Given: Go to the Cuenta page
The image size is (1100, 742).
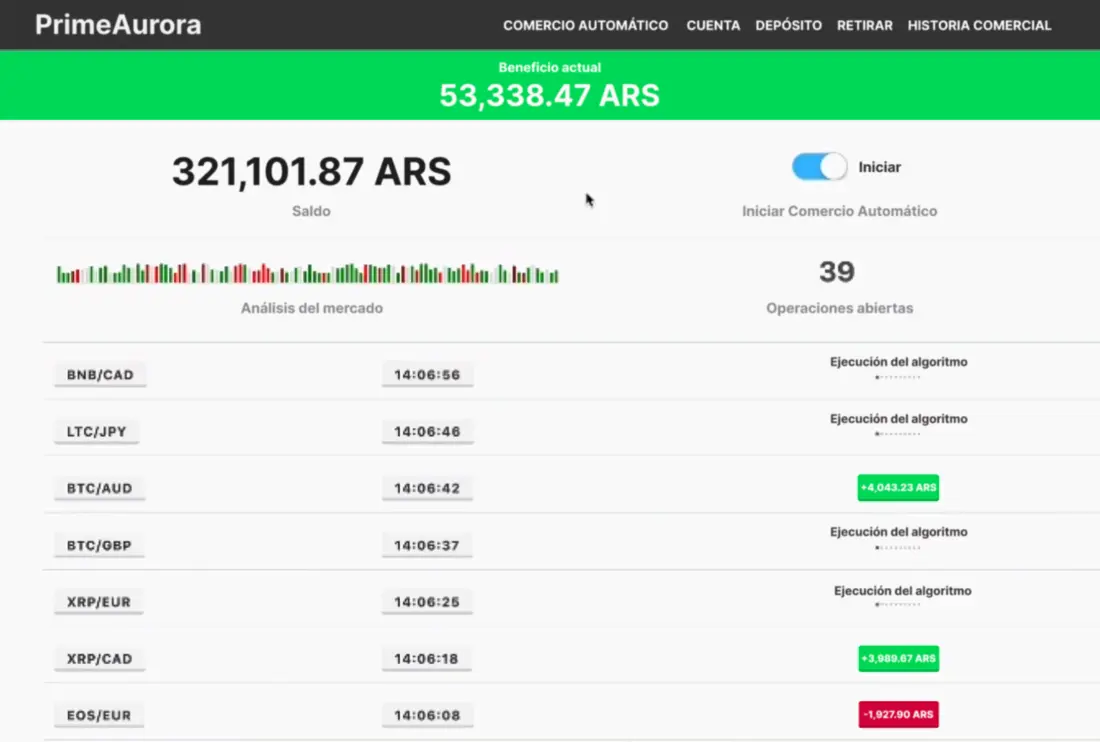Looking at the screenshot, I should coord(713,26).
